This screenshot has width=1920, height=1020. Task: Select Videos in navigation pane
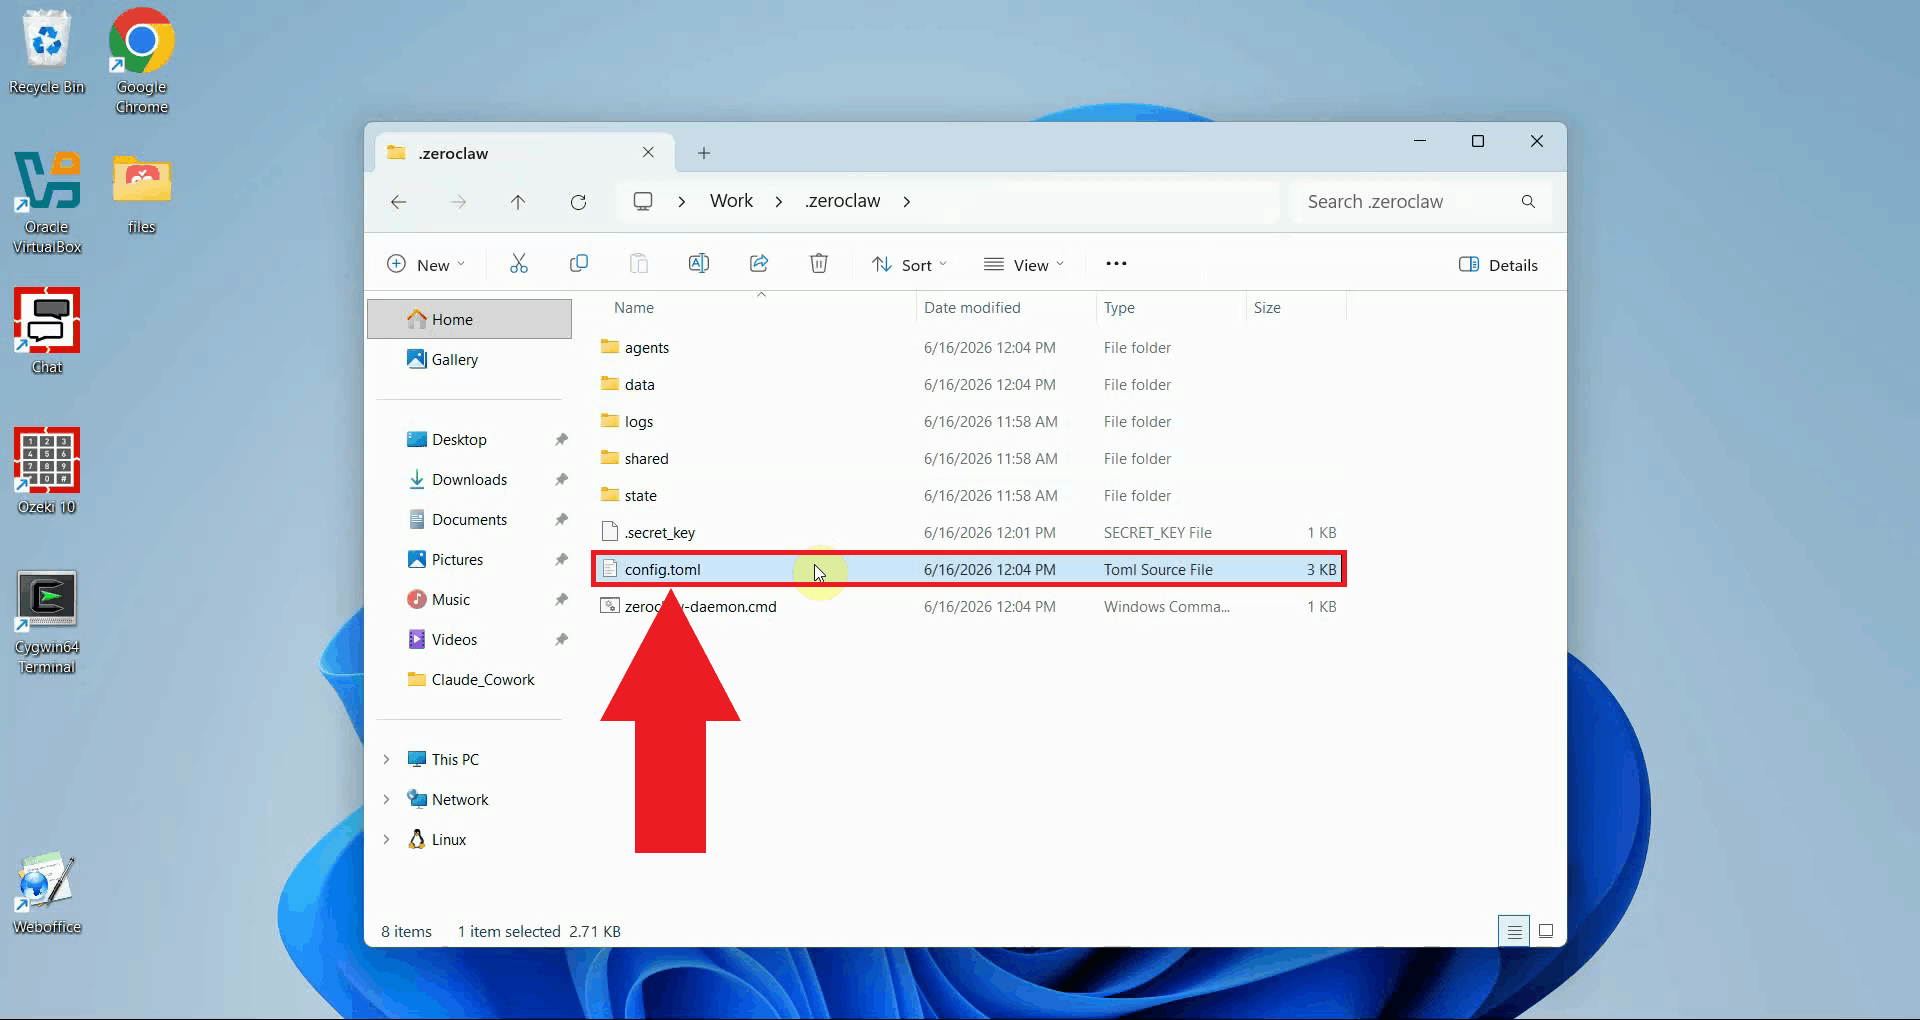pos(470,640)
